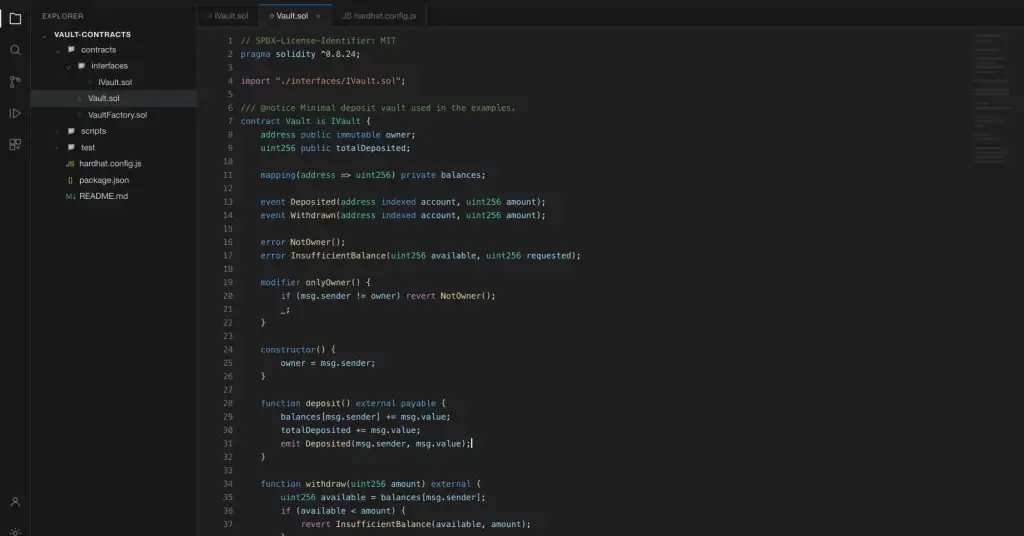Click the 'pragma' keyword on line 2
This screenshot has width=1024, height=536.
pos(255,54)
